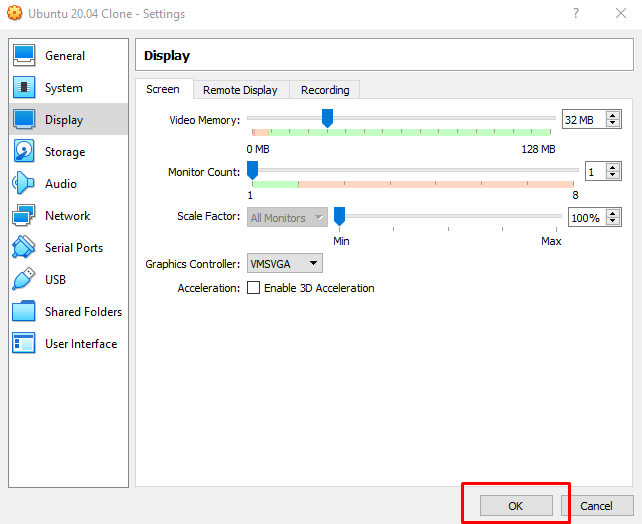Open the Storage disk icon
The width and height of the screenshot is (642, 524).
[24, 151]
